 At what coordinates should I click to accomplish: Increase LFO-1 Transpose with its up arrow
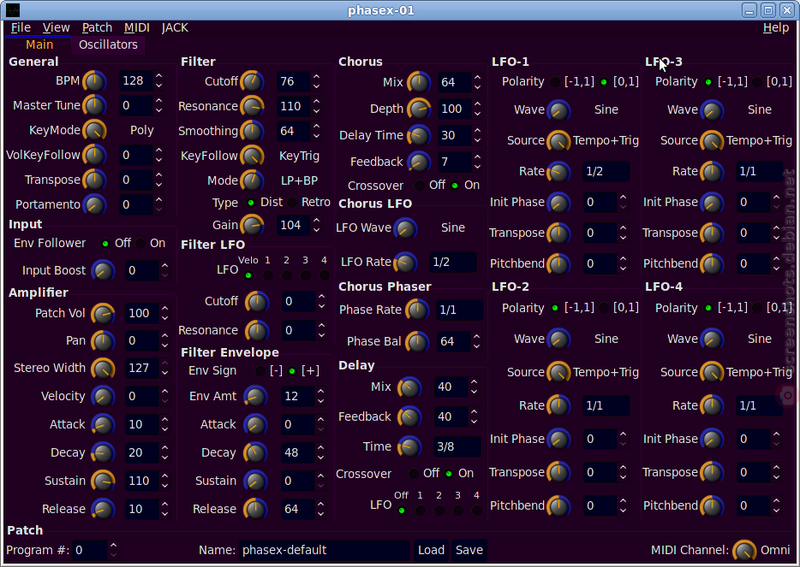[623, 228]
